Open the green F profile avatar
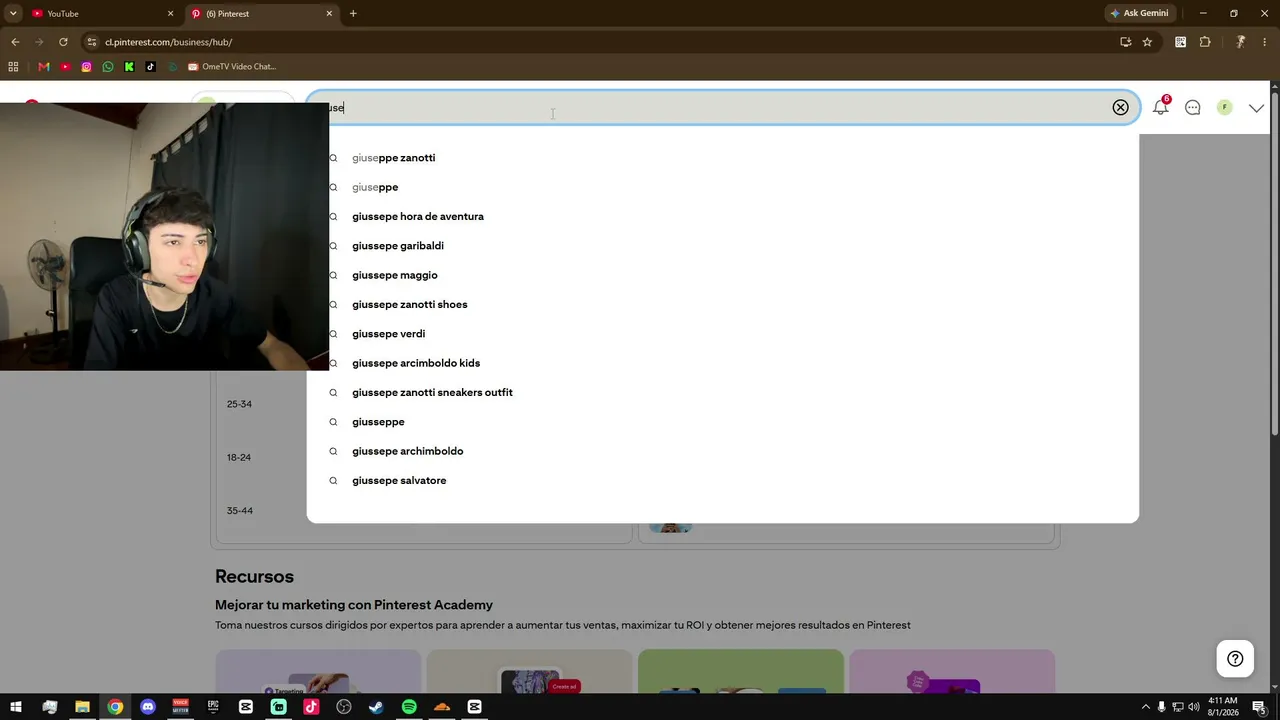 1225,107
